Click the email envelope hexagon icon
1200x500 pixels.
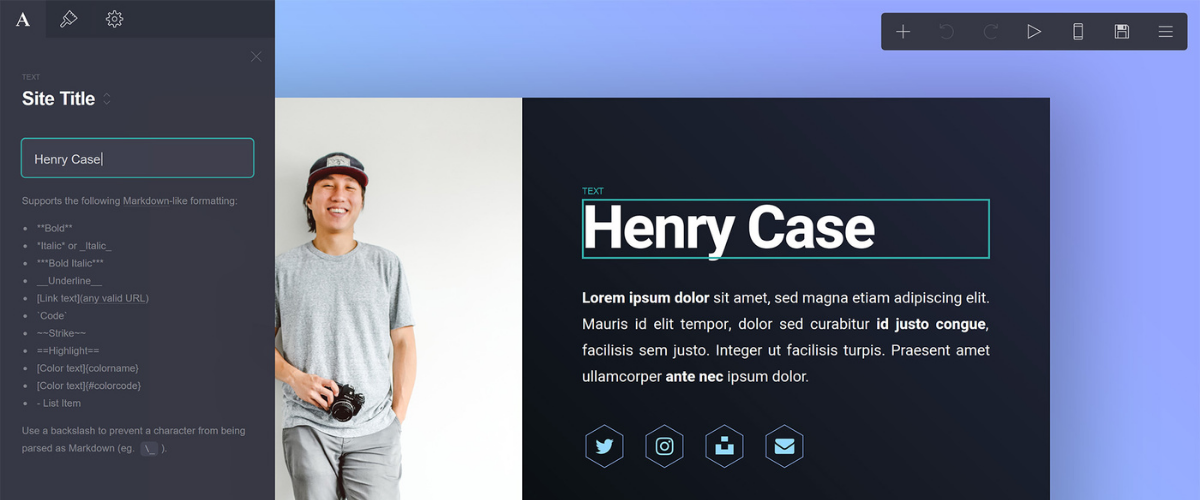click(x=784, y=447)
